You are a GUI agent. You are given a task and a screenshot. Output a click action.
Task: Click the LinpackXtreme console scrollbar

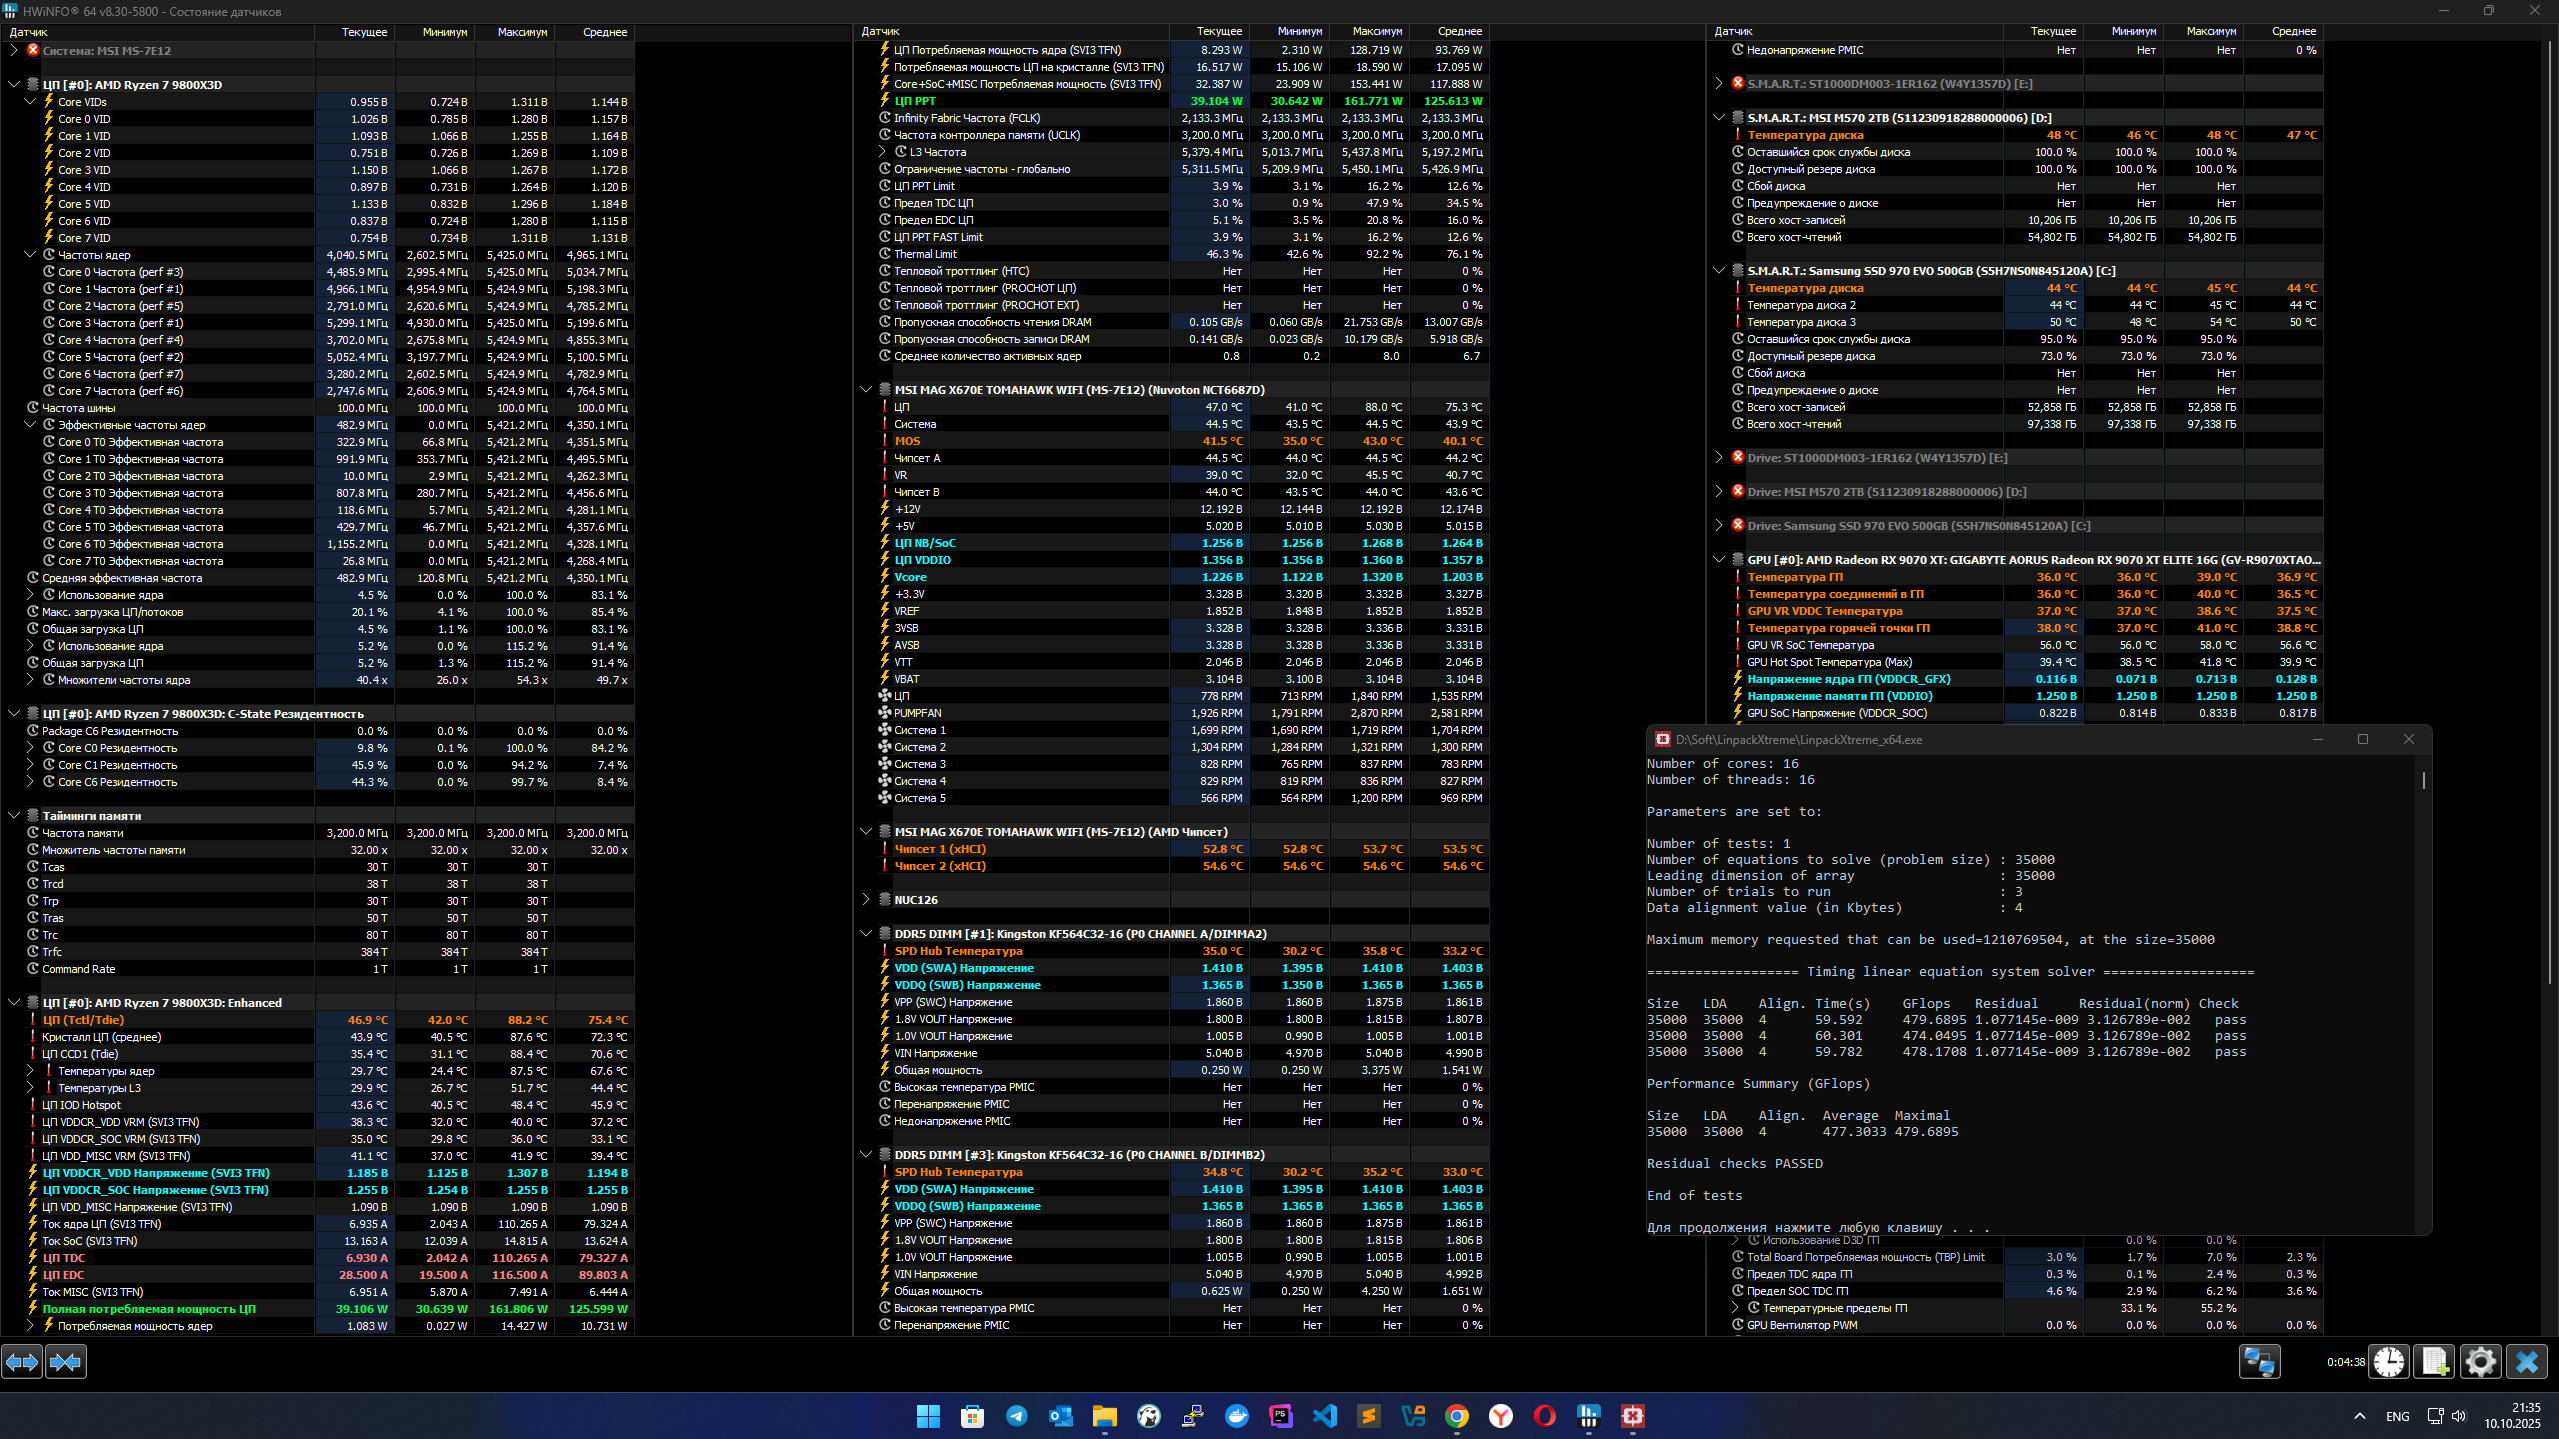coord(2423,780)
